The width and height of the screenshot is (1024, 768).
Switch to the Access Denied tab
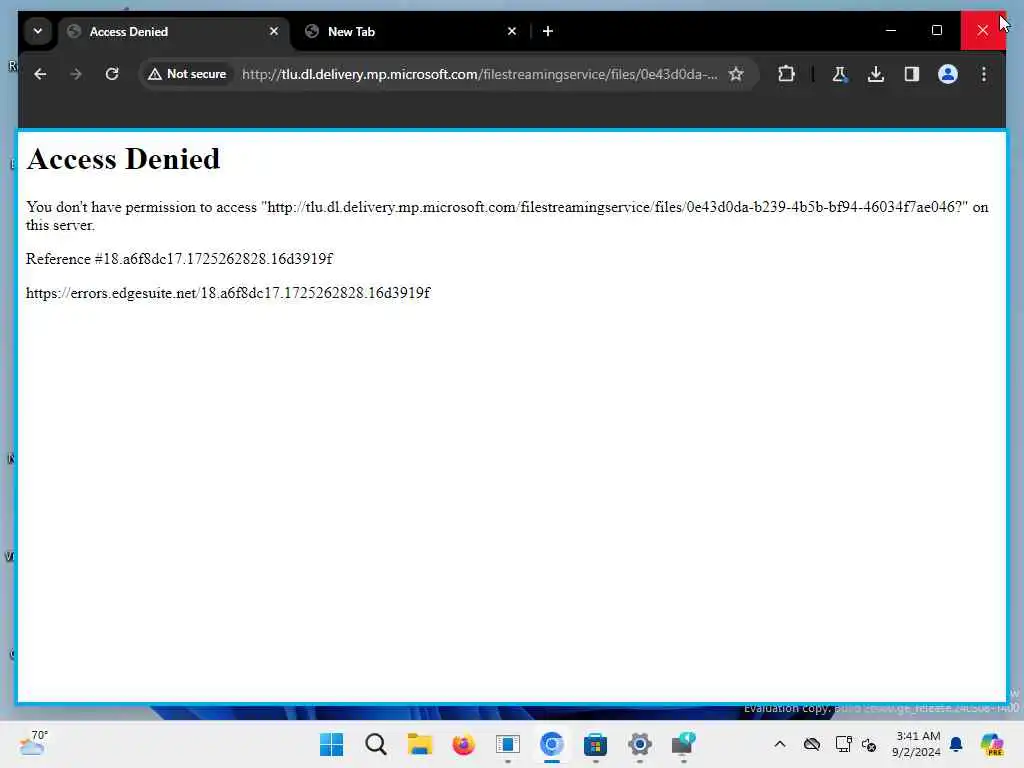pos(174,31)
